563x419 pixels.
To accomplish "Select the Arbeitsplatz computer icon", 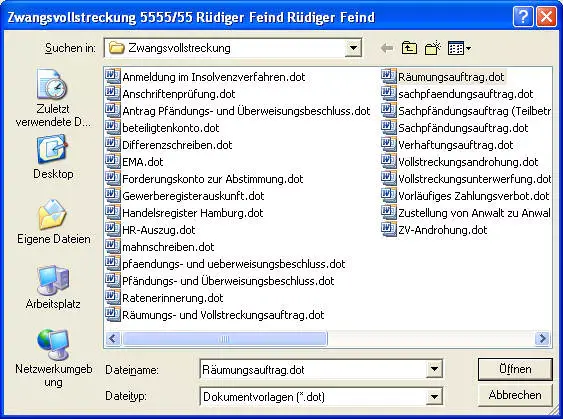I will [52, 287].
